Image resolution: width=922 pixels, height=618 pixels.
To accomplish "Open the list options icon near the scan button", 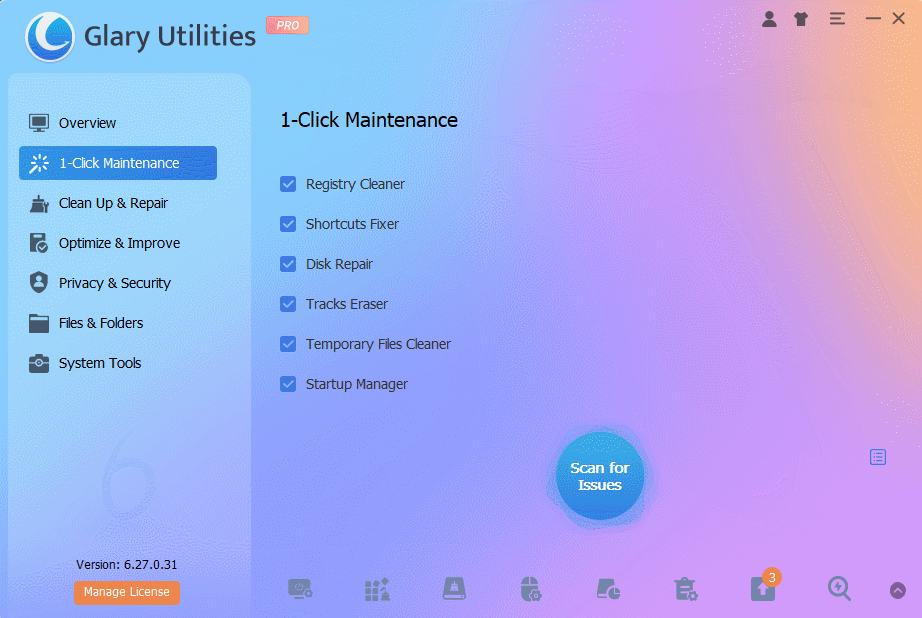I will click(878, 457).
